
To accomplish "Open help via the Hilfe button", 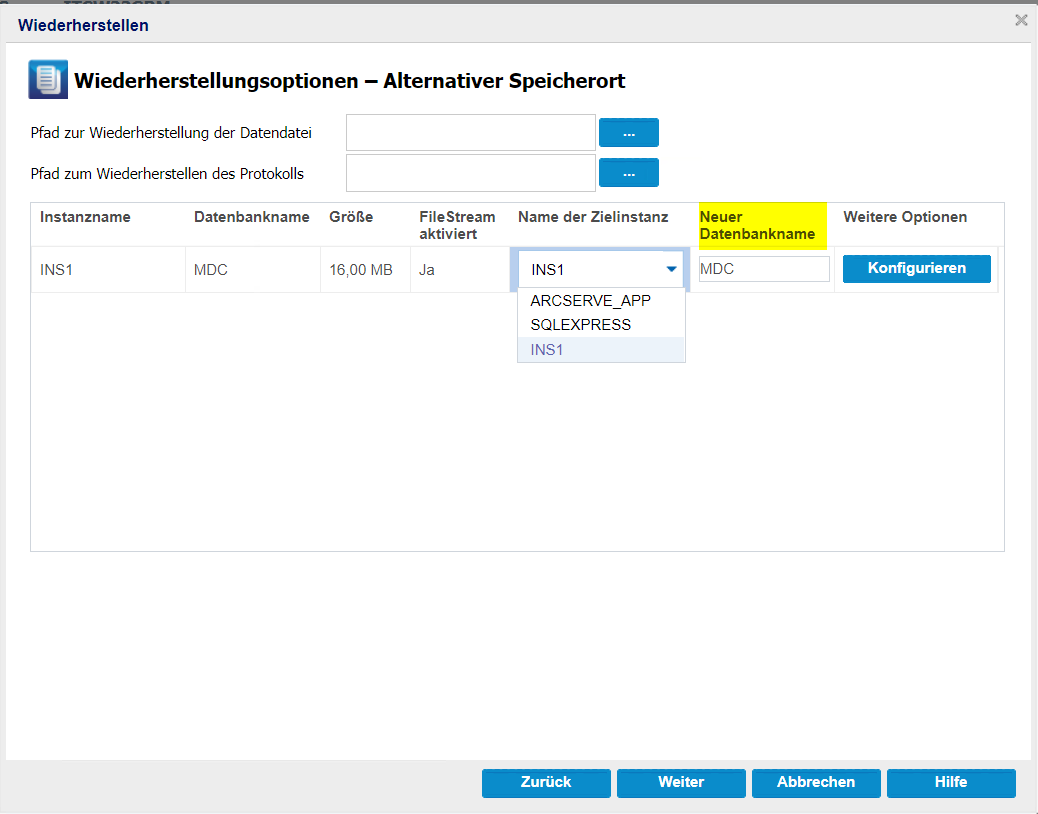I will pos(951,783).
